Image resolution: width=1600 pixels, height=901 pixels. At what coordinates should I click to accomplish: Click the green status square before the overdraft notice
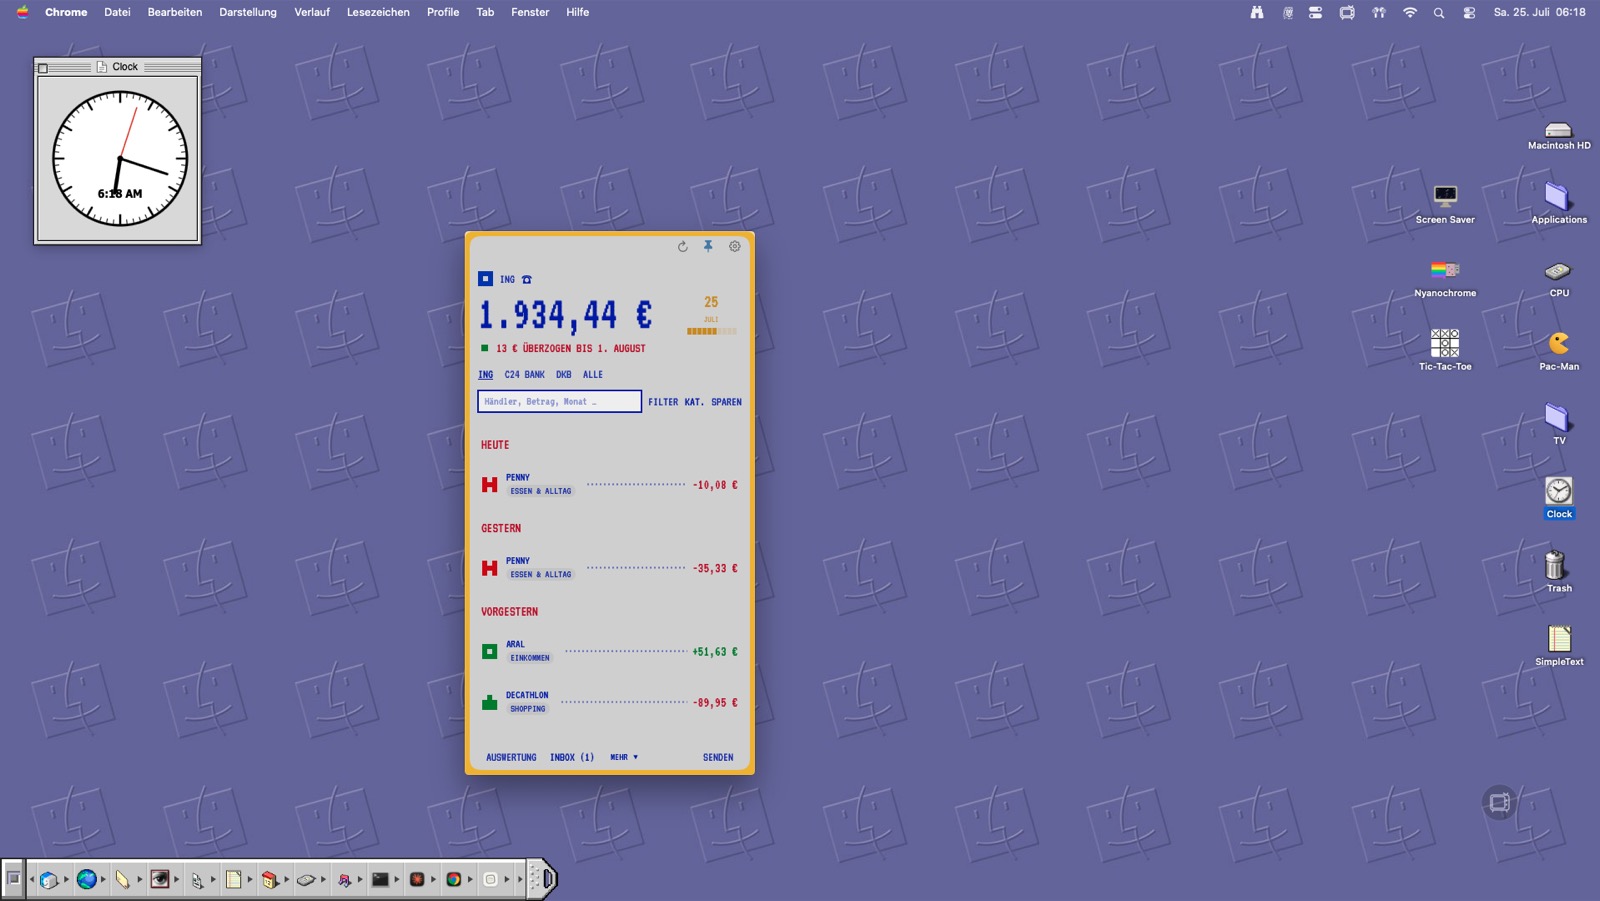pos(485,348)
